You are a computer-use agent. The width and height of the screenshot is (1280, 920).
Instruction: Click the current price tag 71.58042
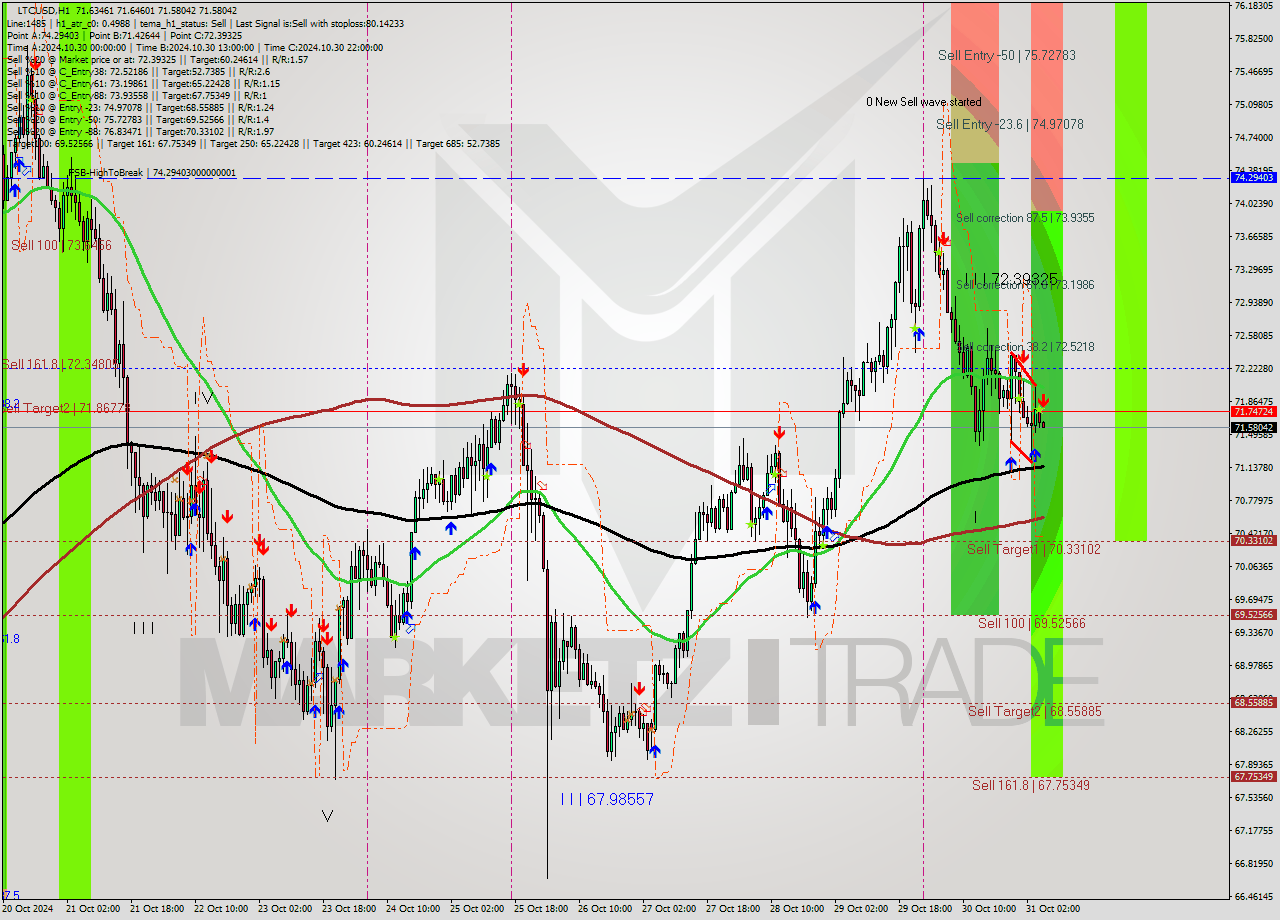[x=1253, y=427]
